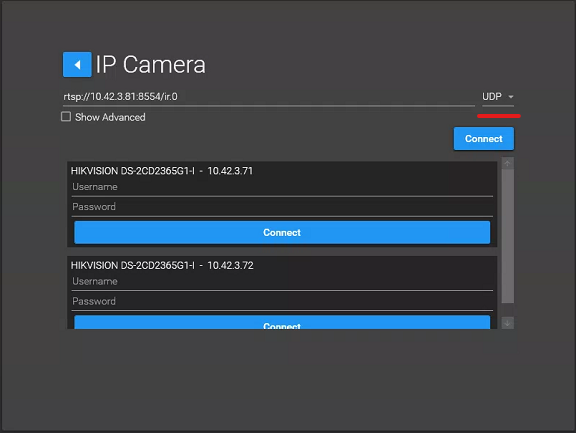The width and height of the screenshot is (576, 433).
Task: Select the HIKVISION 10.42.3.71 camera title
Action: coord(162,171)
